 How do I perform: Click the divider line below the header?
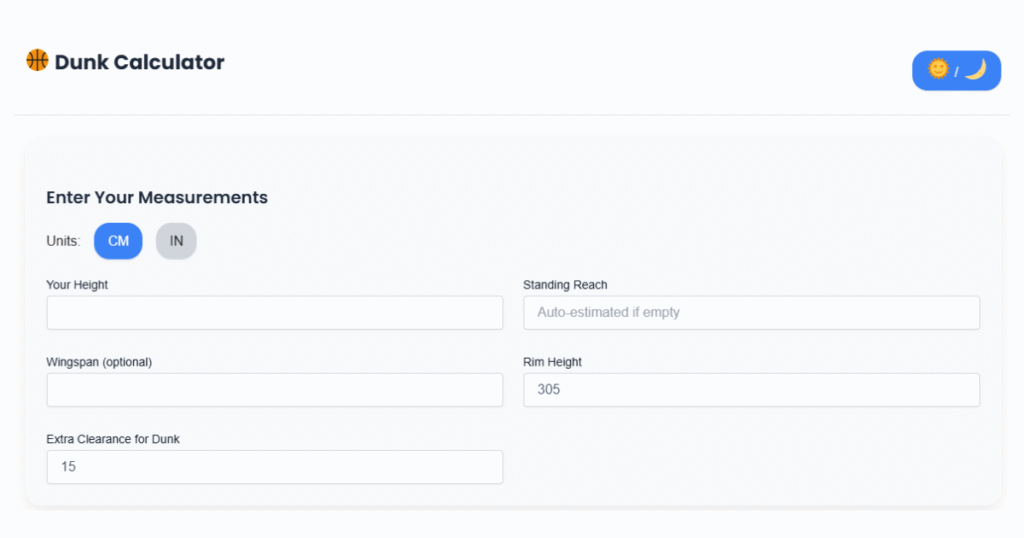point(512,115)
